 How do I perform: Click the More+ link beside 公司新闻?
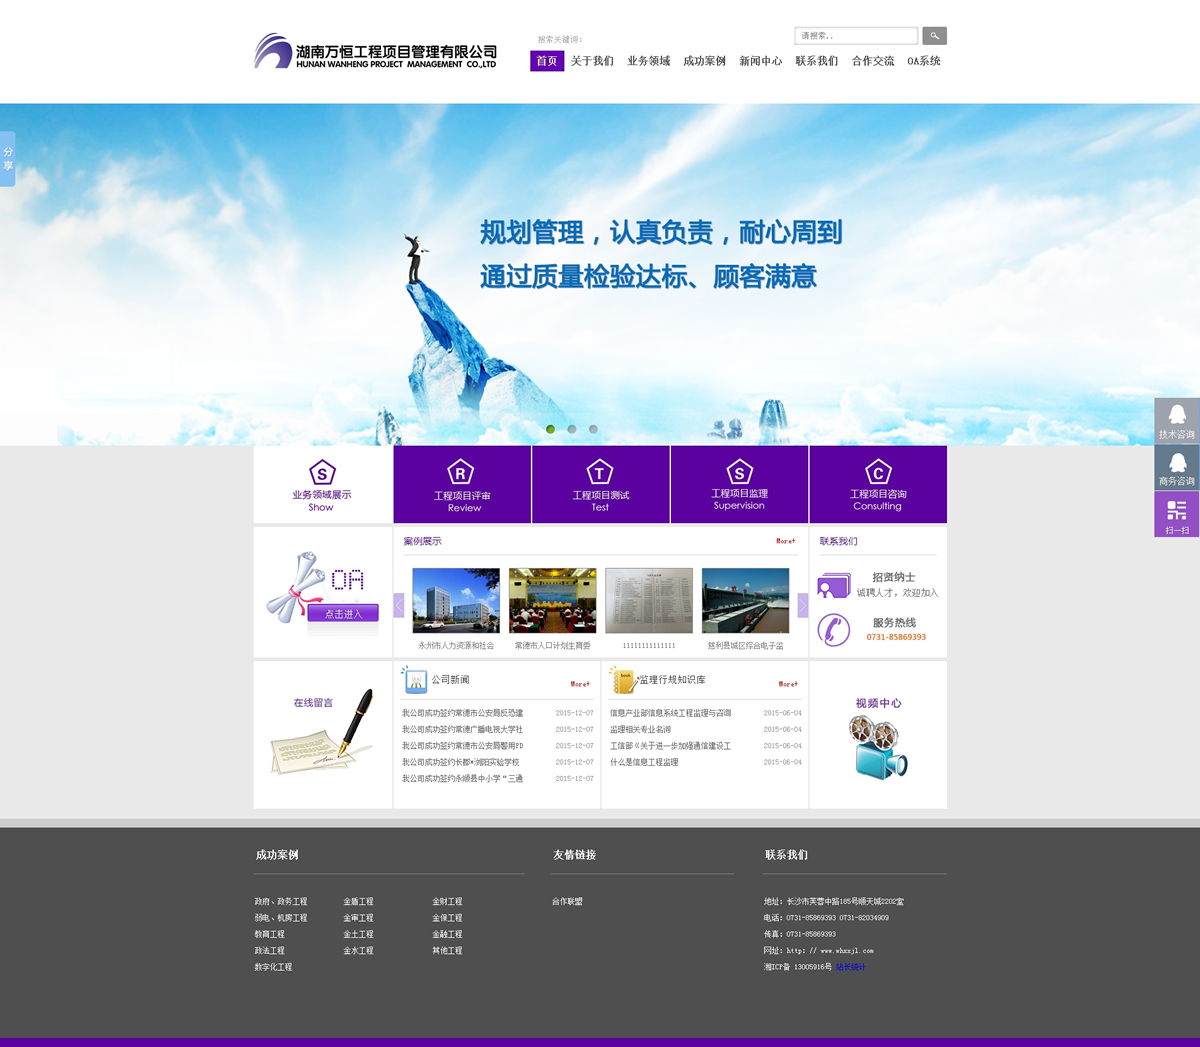point(580,684)
